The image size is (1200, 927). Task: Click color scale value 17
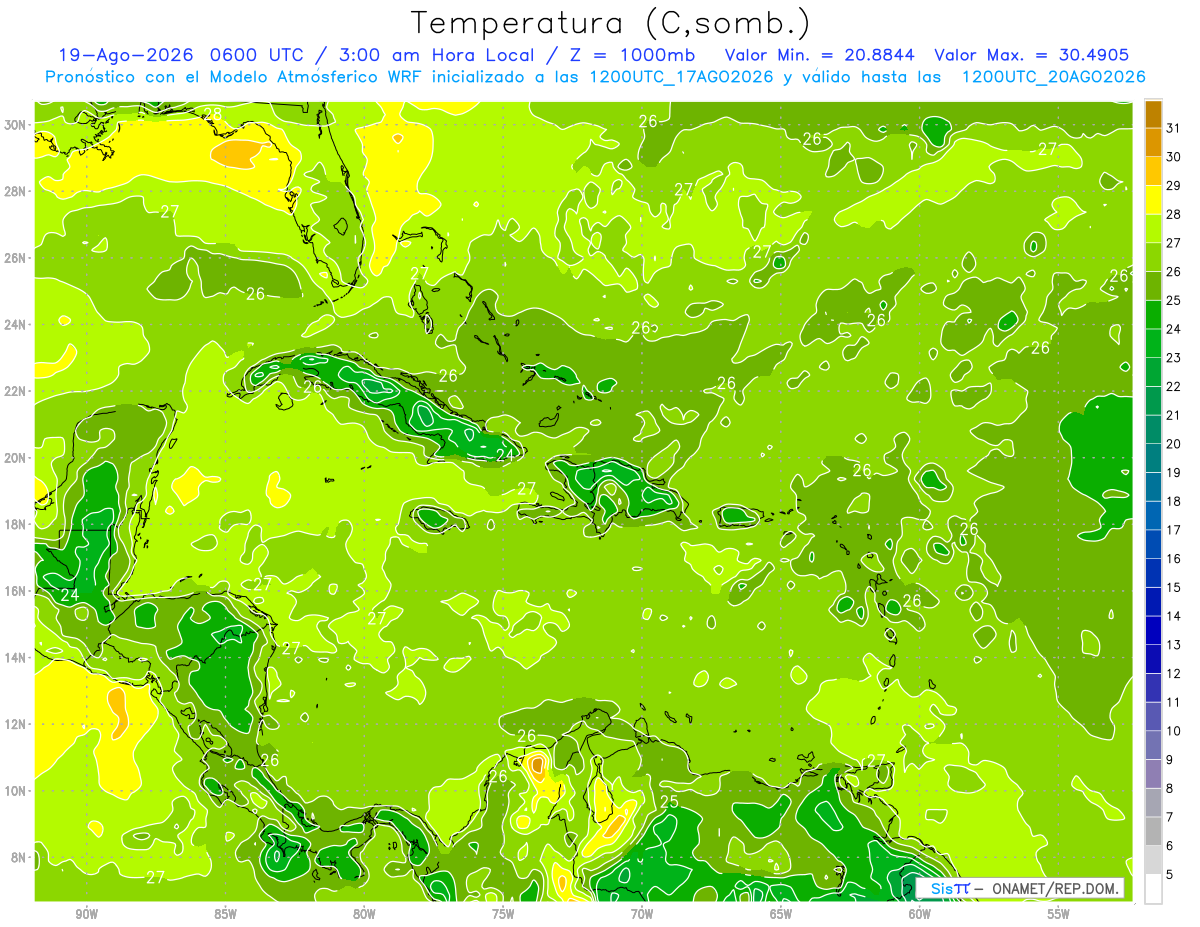[x=1174, y=529]
